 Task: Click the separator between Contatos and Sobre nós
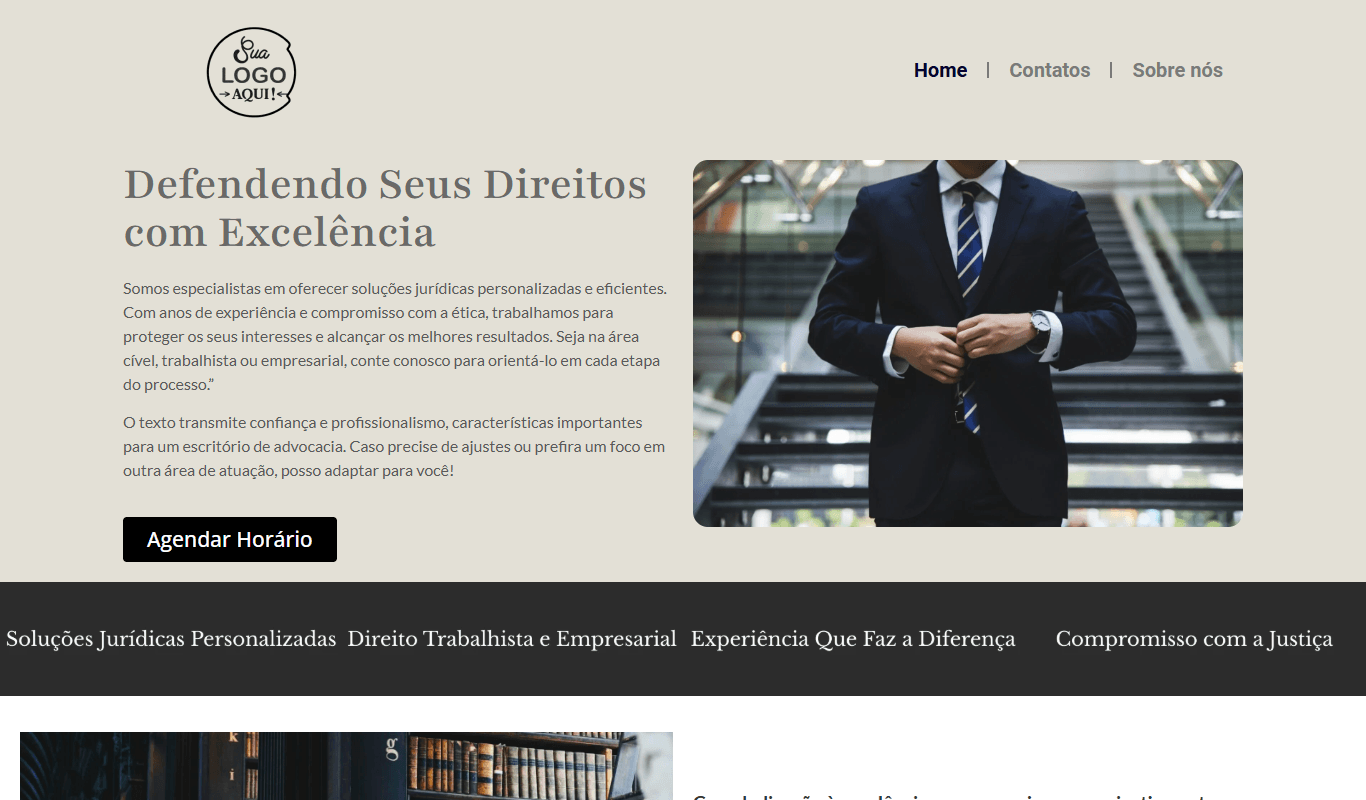click(x=1111, y=70)
